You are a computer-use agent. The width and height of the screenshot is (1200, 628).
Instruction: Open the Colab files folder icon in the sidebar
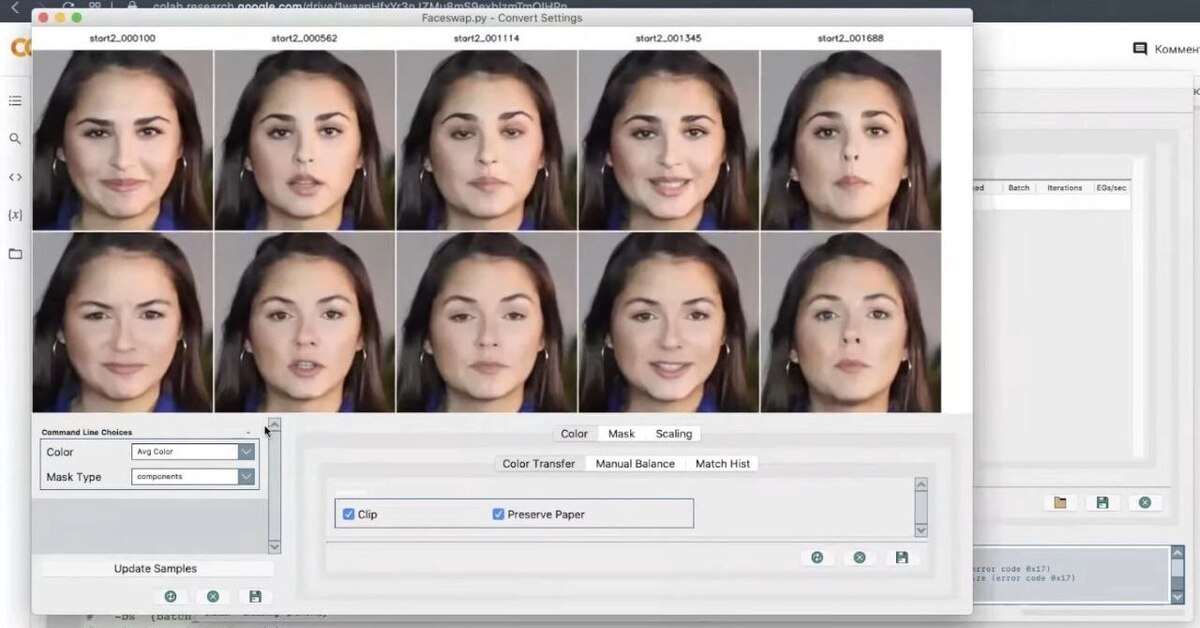point(15,254)
